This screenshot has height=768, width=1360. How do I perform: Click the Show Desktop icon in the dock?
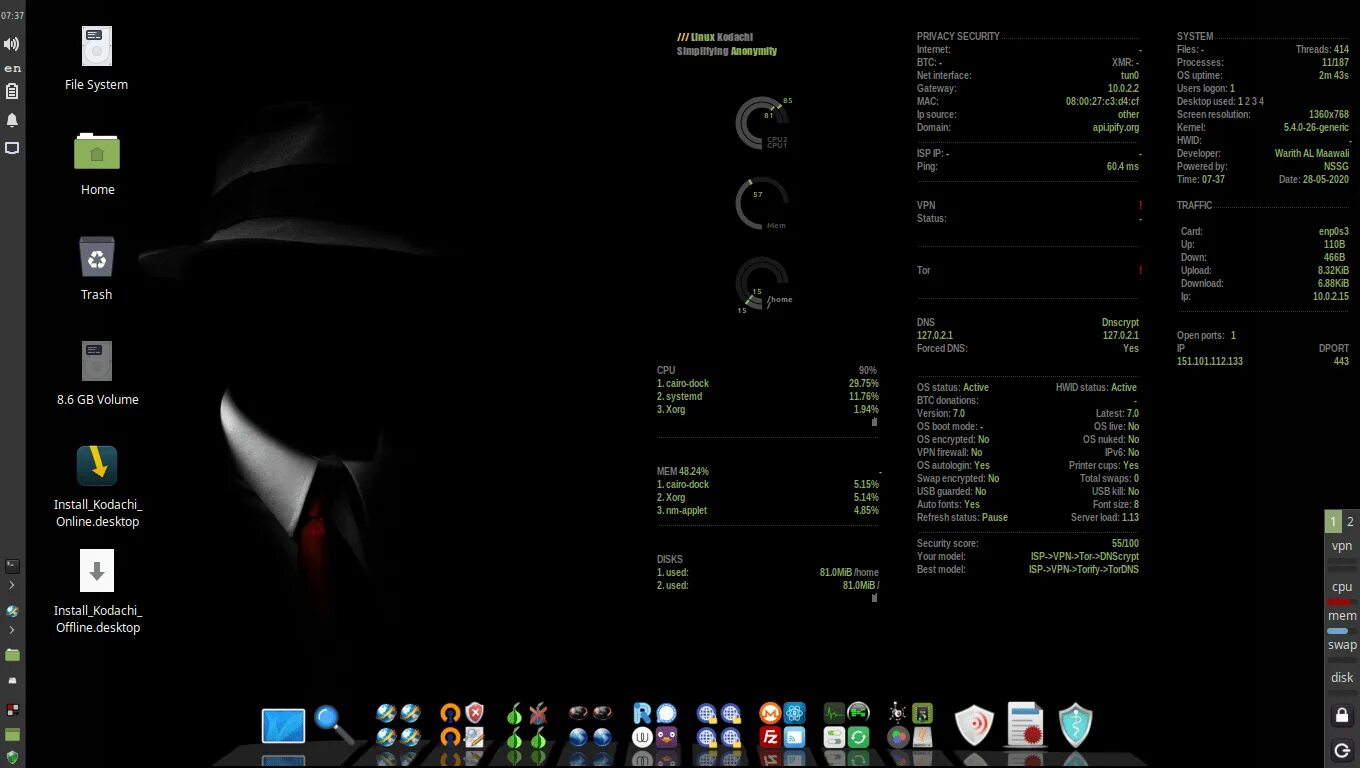(283, 726)
